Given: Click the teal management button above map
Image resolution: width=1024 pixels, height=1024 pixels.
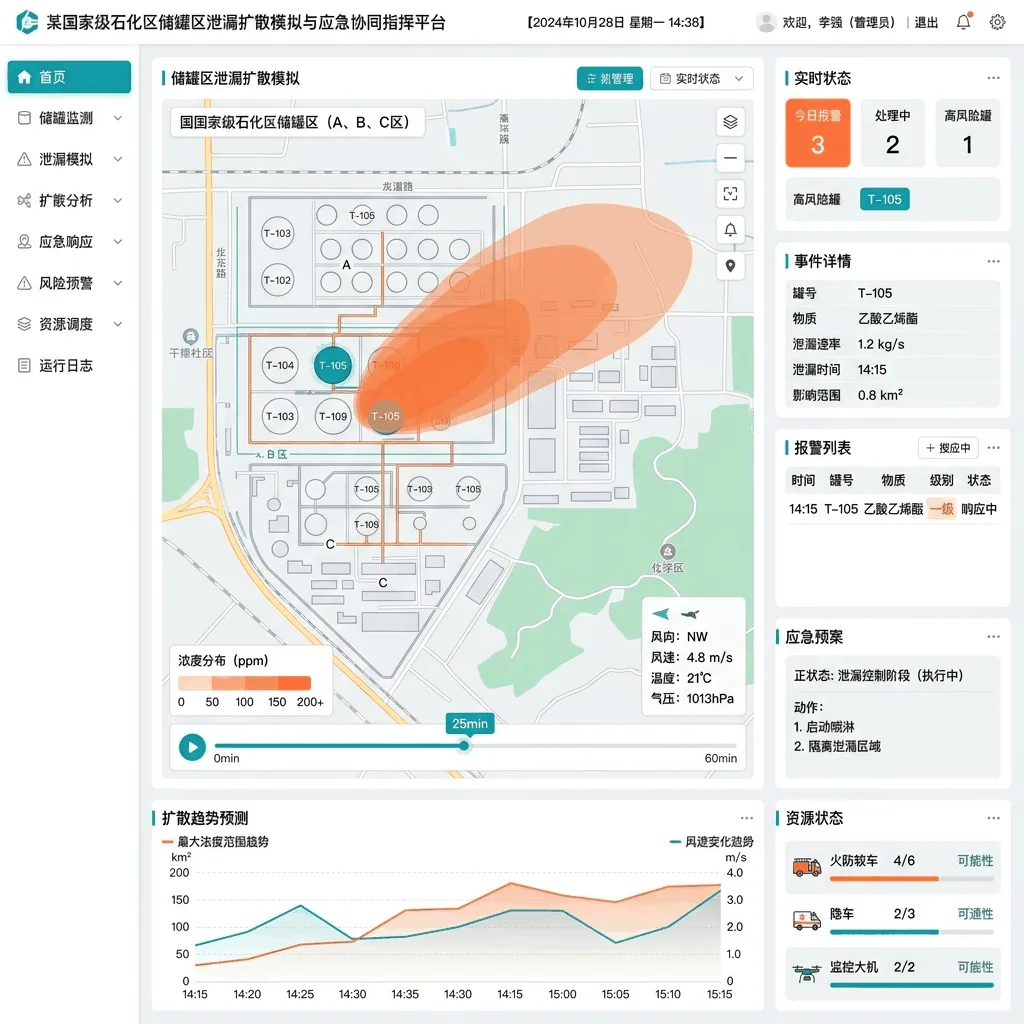Looking at the screenshot, I should (610, 78).
